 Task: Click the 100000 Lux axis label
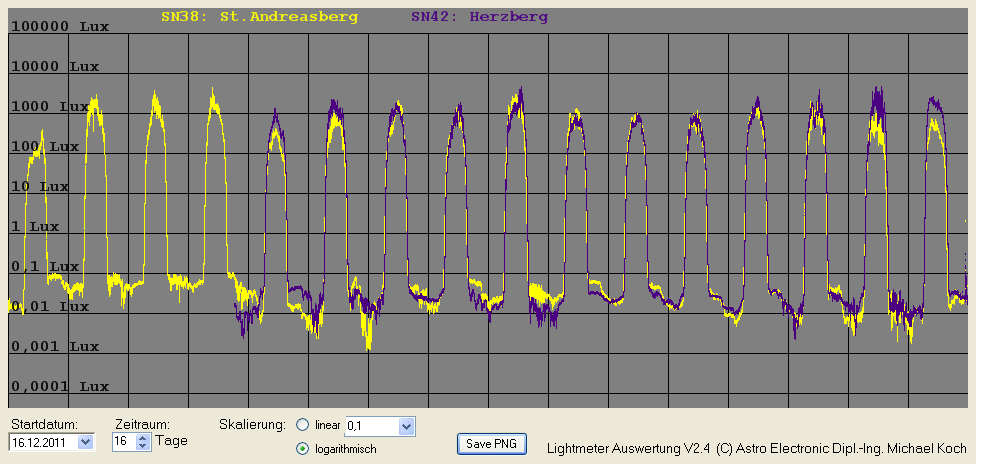click(56, 27)
